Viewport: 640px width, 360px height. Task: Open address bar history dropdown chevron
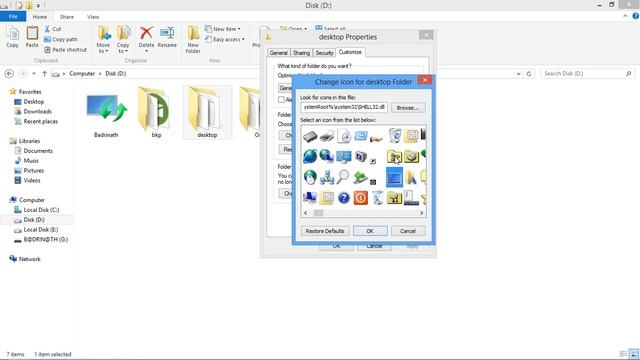click(518, 74)
